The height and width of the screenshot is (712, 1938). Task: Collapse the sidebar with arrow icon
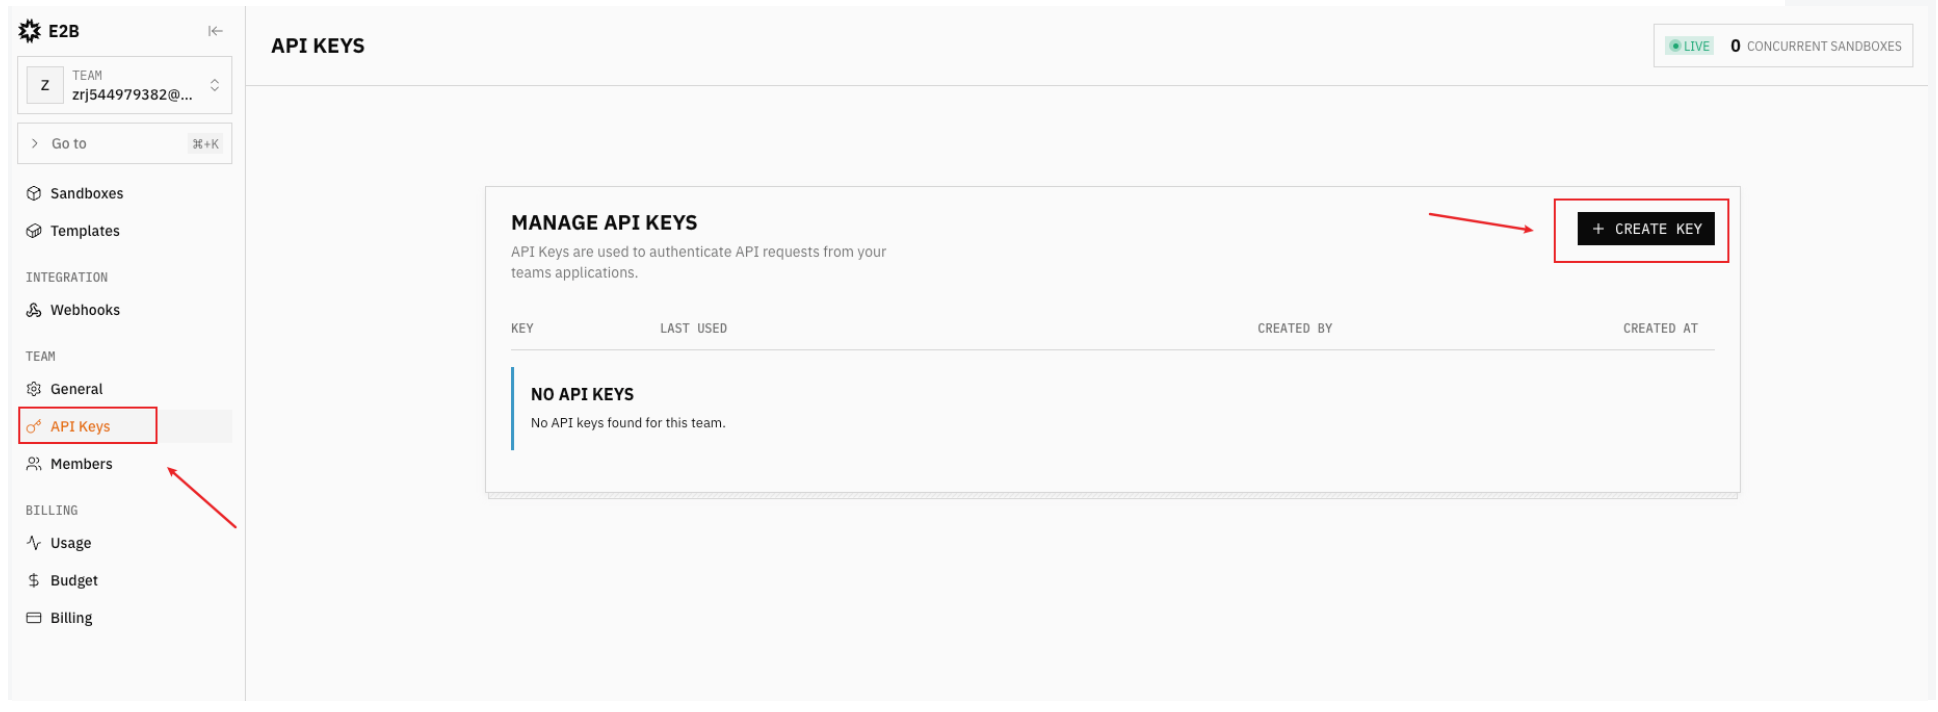pos(215,31)
